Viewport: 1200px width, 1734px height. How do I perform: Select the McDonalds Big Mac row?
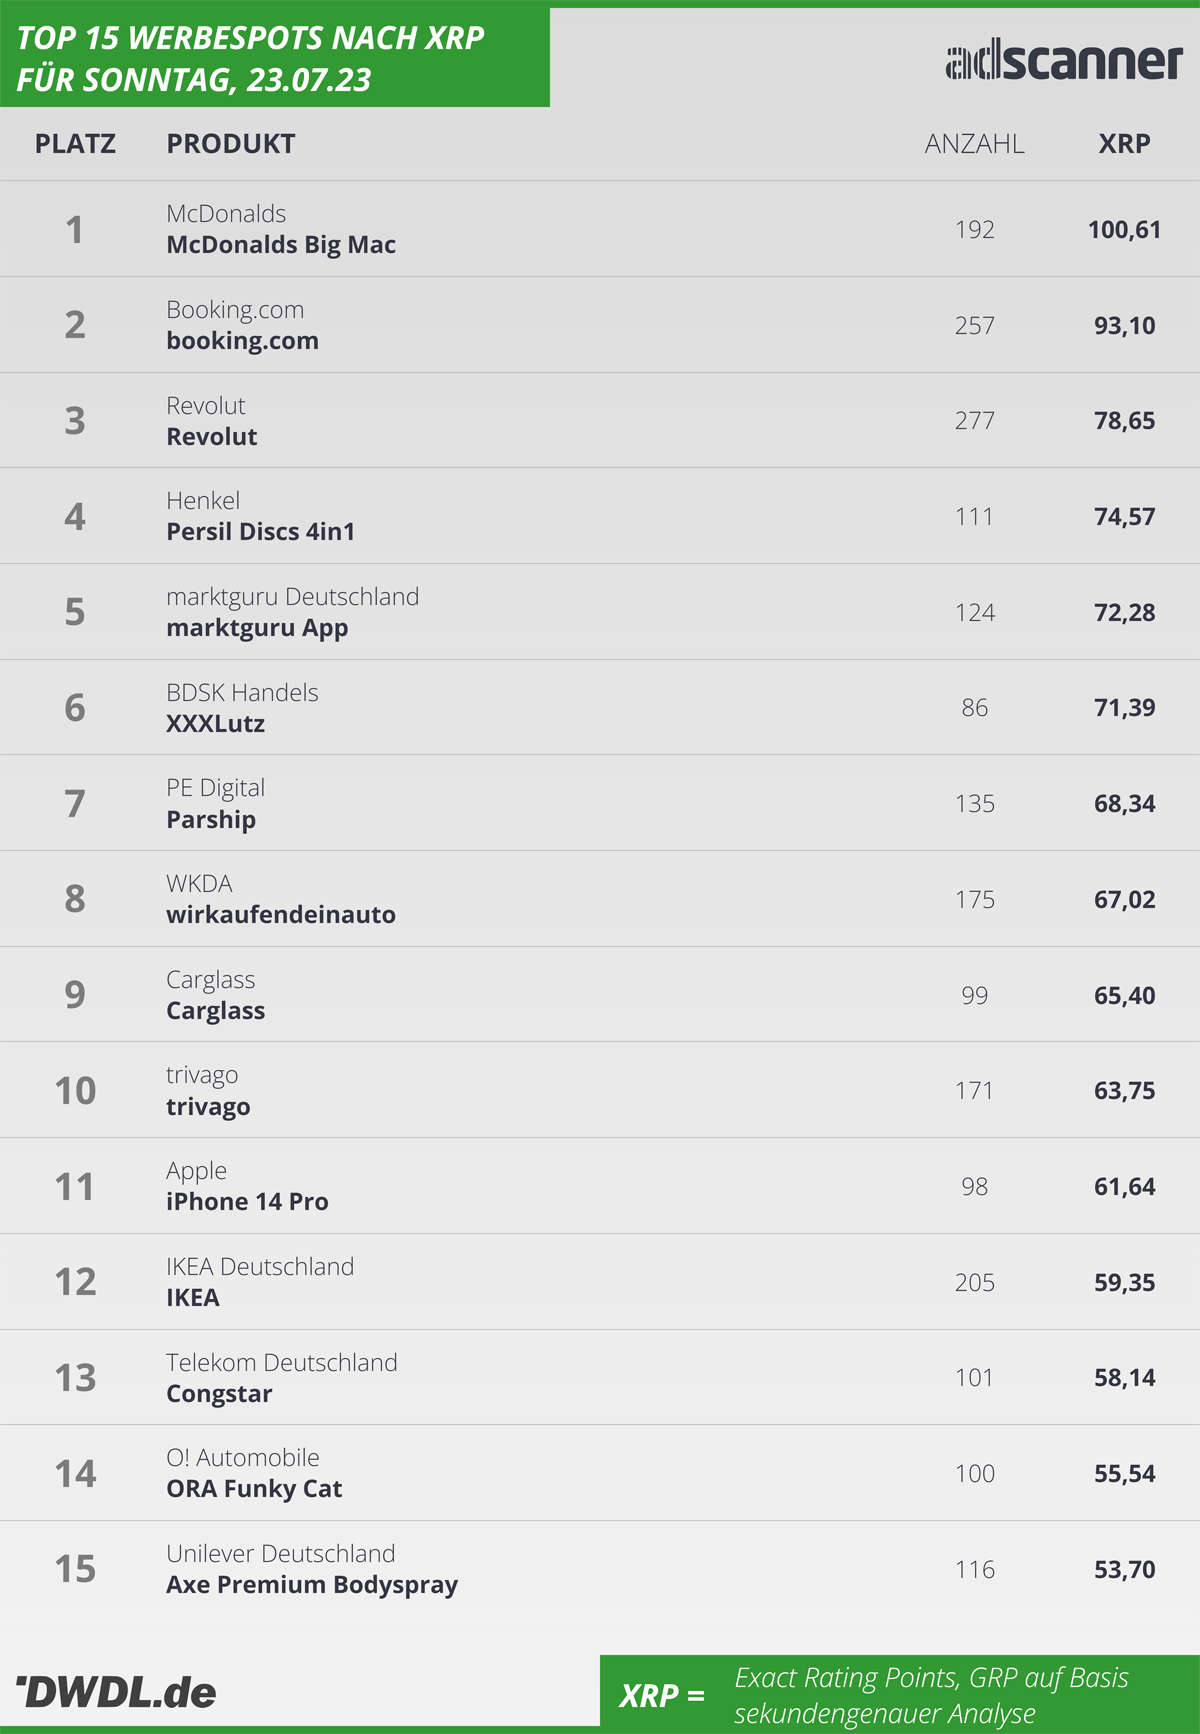tap(600, 229)
